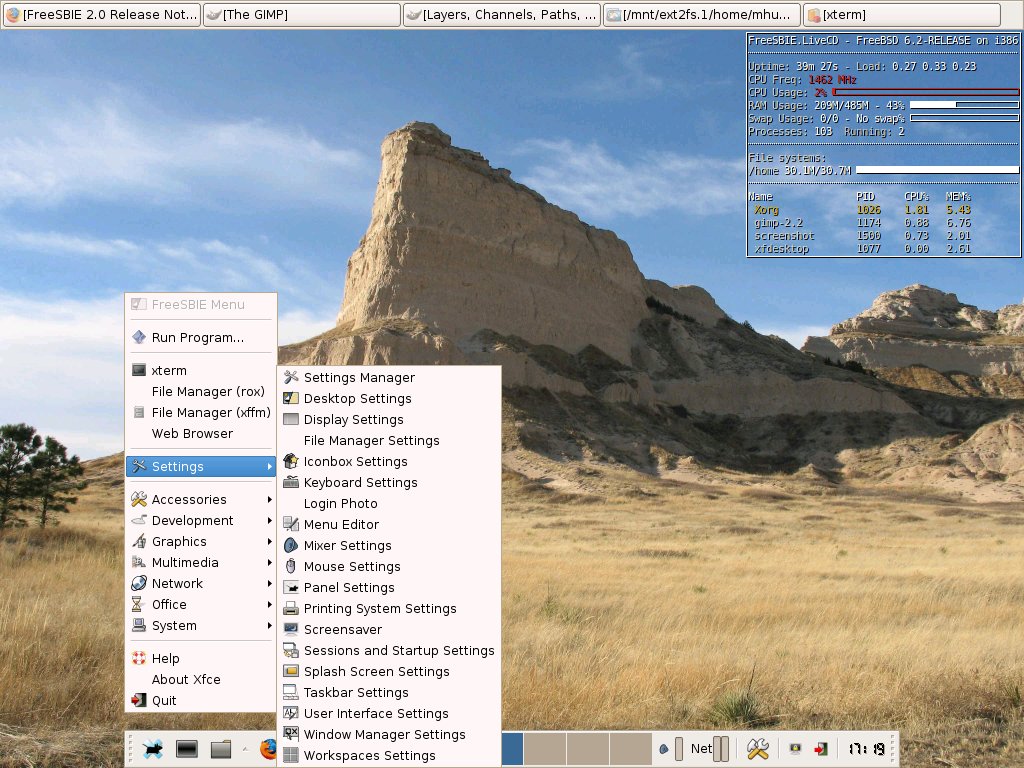The image size is (1024, 768).
Task: Adjust the panel volume slider
Action: click(x=679, y=749)
